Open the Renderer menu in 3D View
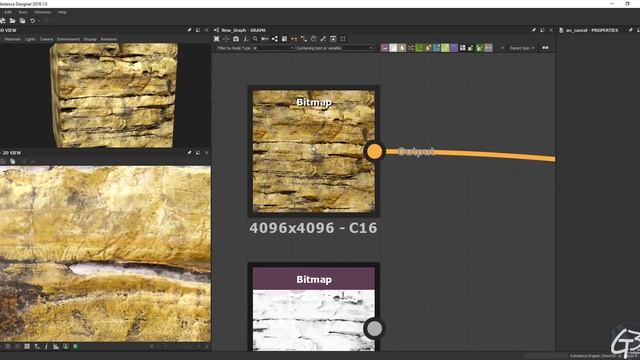 pos(109,39)
